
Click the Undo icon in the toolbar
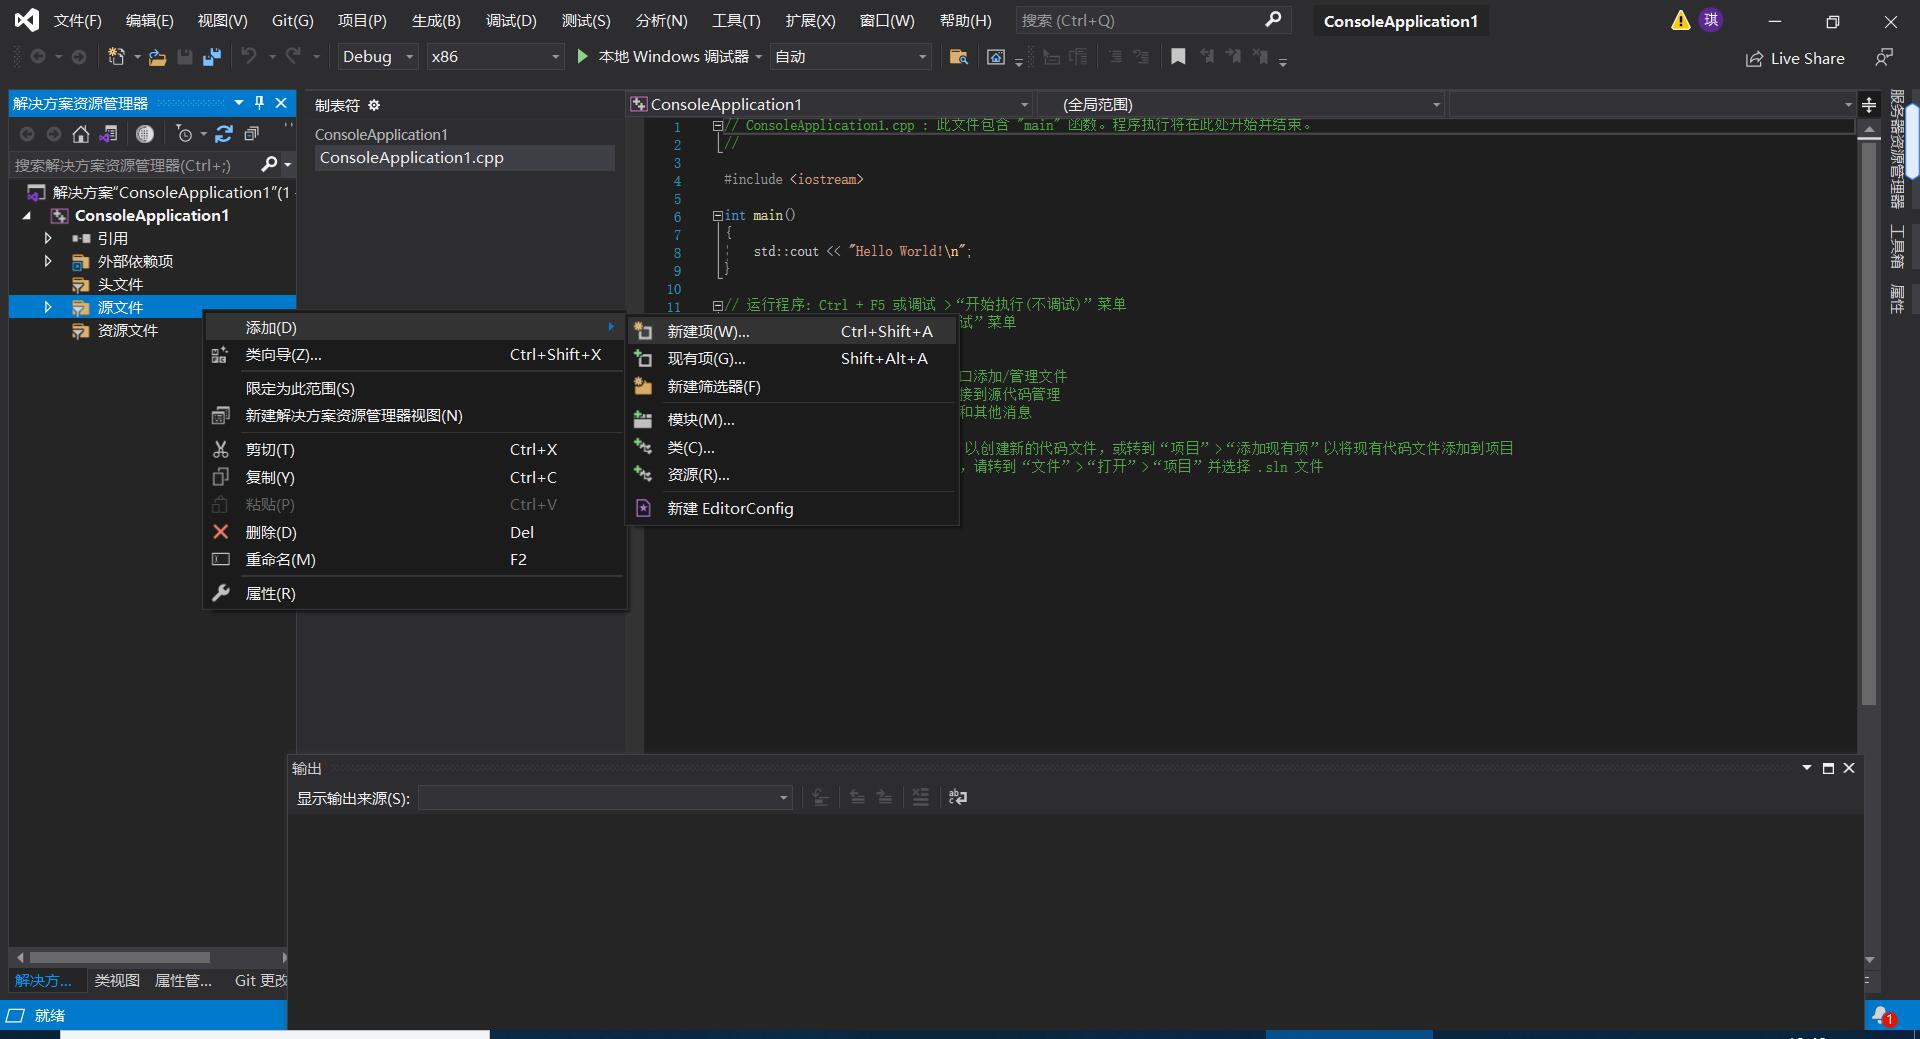tap(250, 57)
